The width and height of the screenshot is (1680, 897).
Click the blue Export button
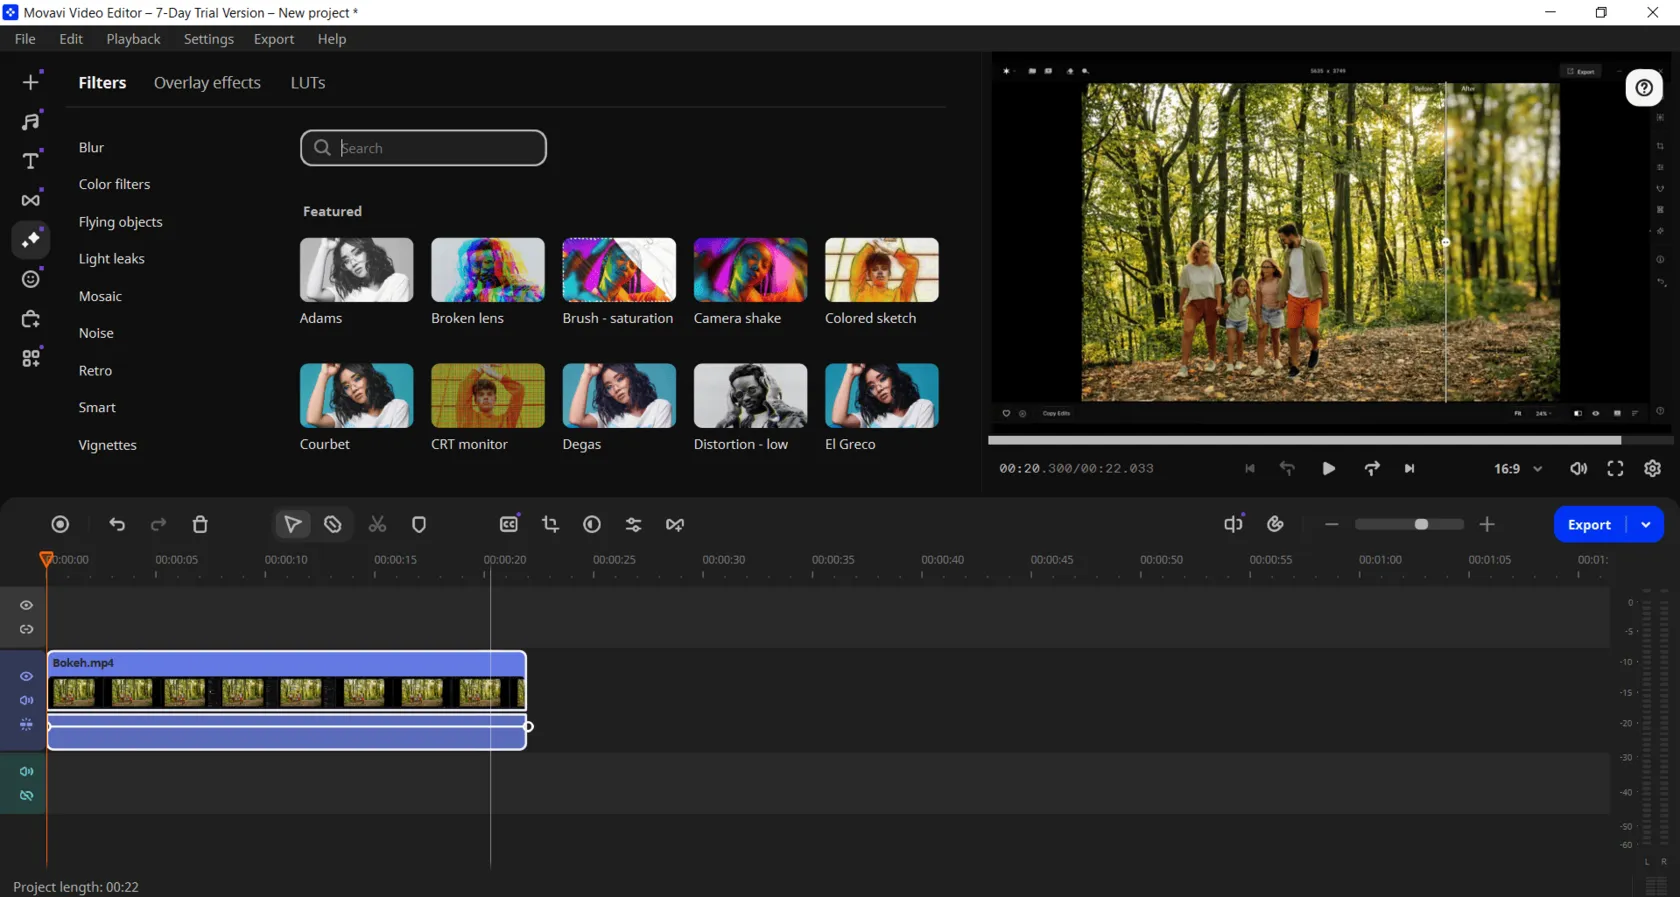(1588, 524)
